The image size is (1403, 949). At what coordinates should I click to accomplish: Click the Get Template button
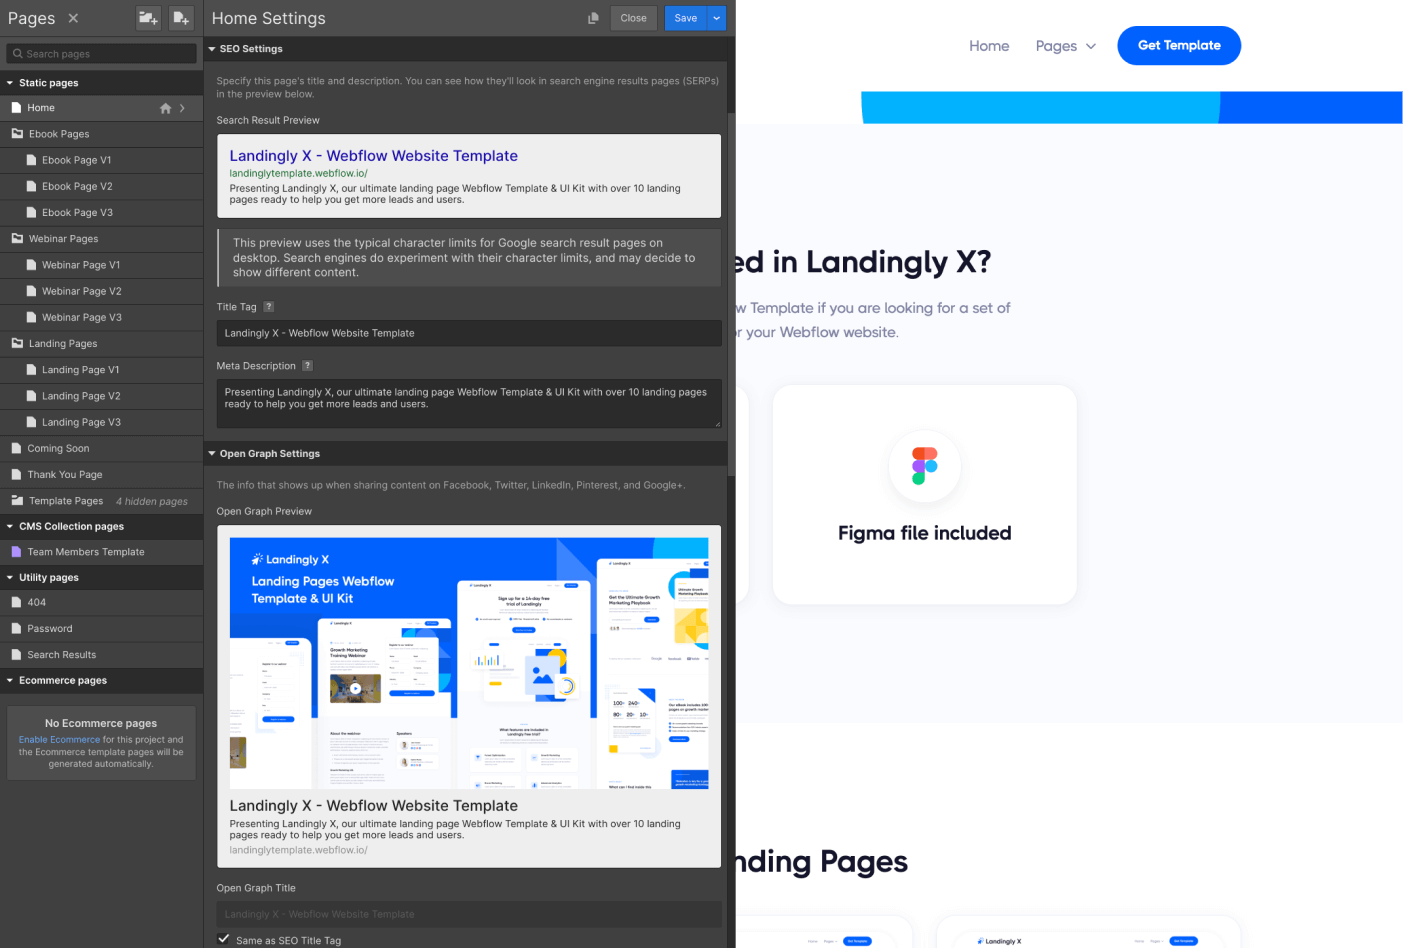pos(1179,46)
